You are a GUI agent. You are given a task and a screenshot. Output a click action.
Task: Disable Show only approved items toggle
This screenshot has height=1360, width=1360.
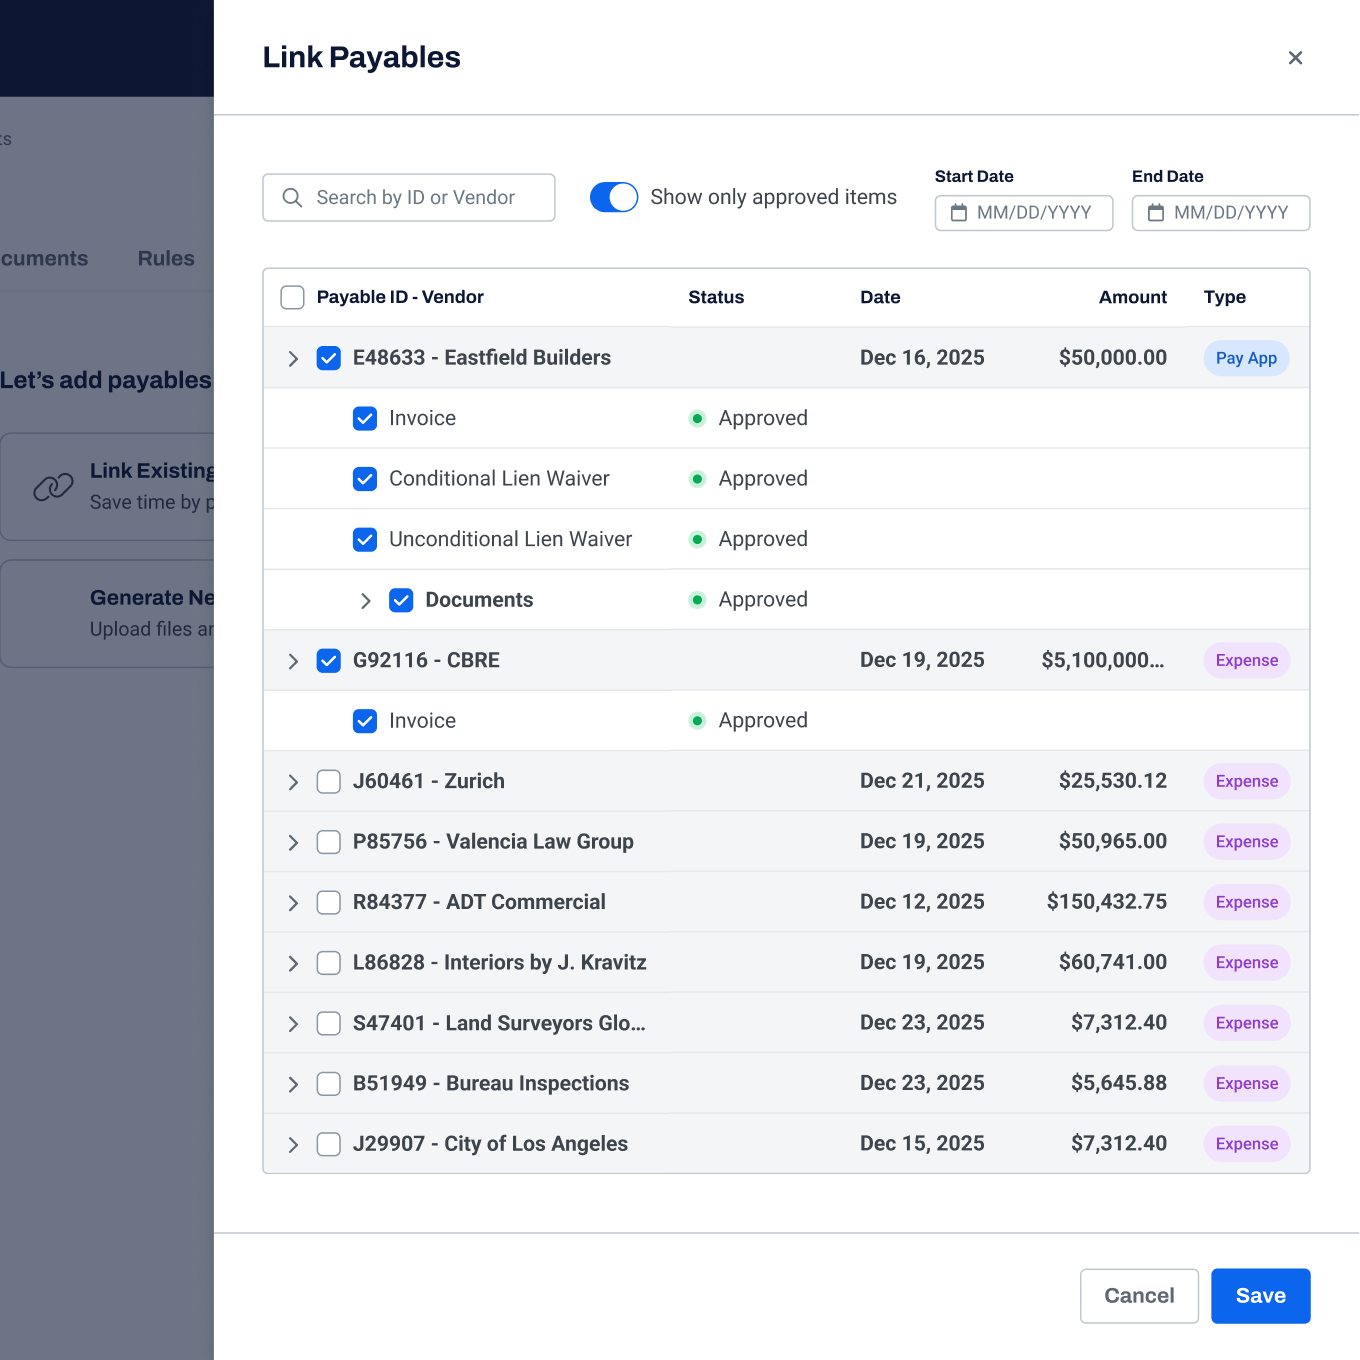(613, 197)
